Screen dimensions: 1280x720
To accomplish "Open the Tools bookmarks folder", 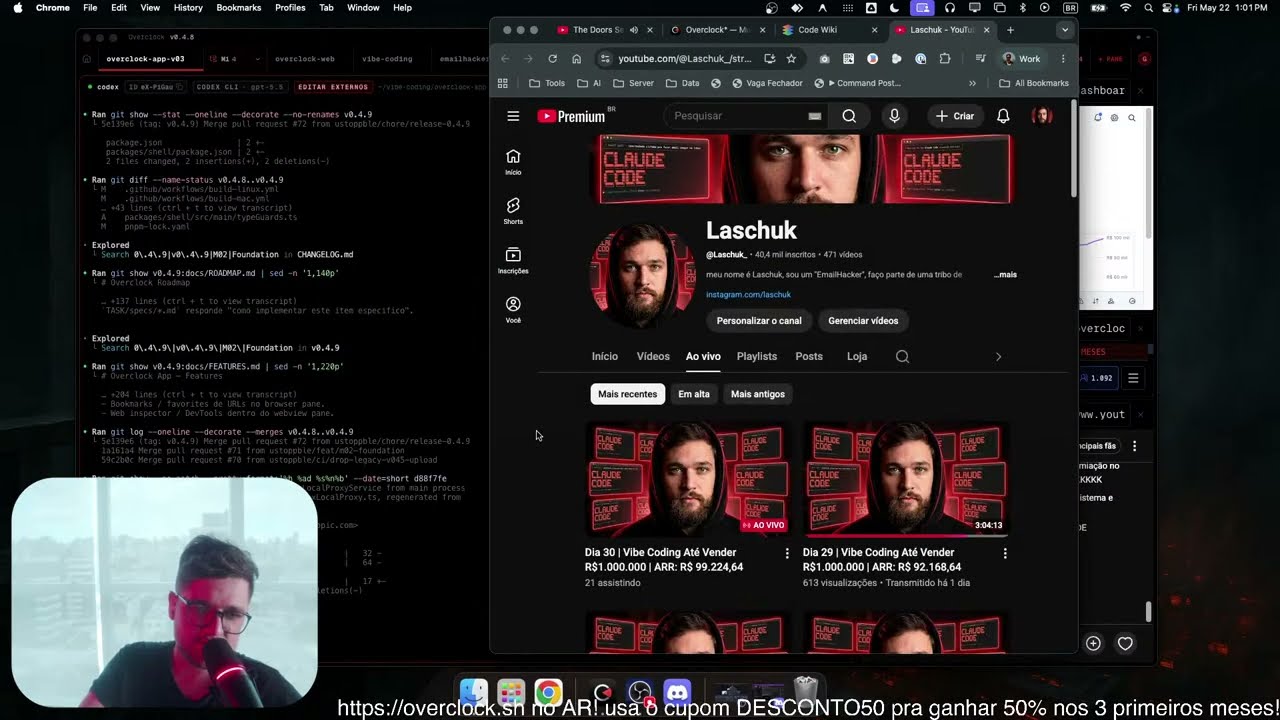I will point(547,83).
